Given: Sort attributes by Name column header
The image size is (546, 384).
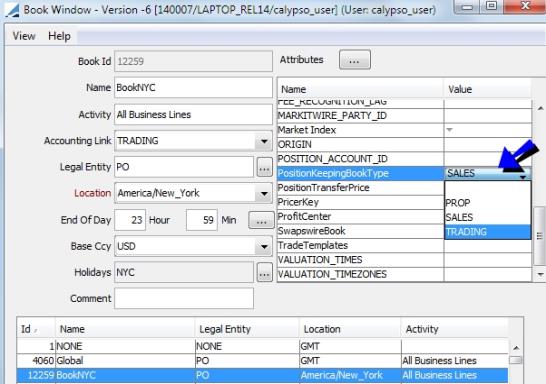Looking at the screenshot, I should pyautogui.click(x=360, y=89).
